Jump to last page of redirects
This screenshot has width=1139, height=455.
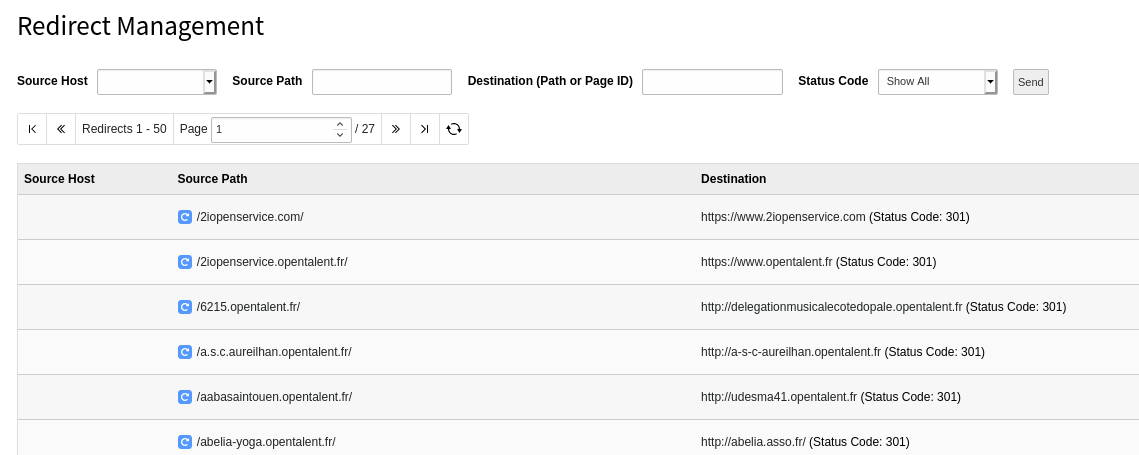point(425,129)
